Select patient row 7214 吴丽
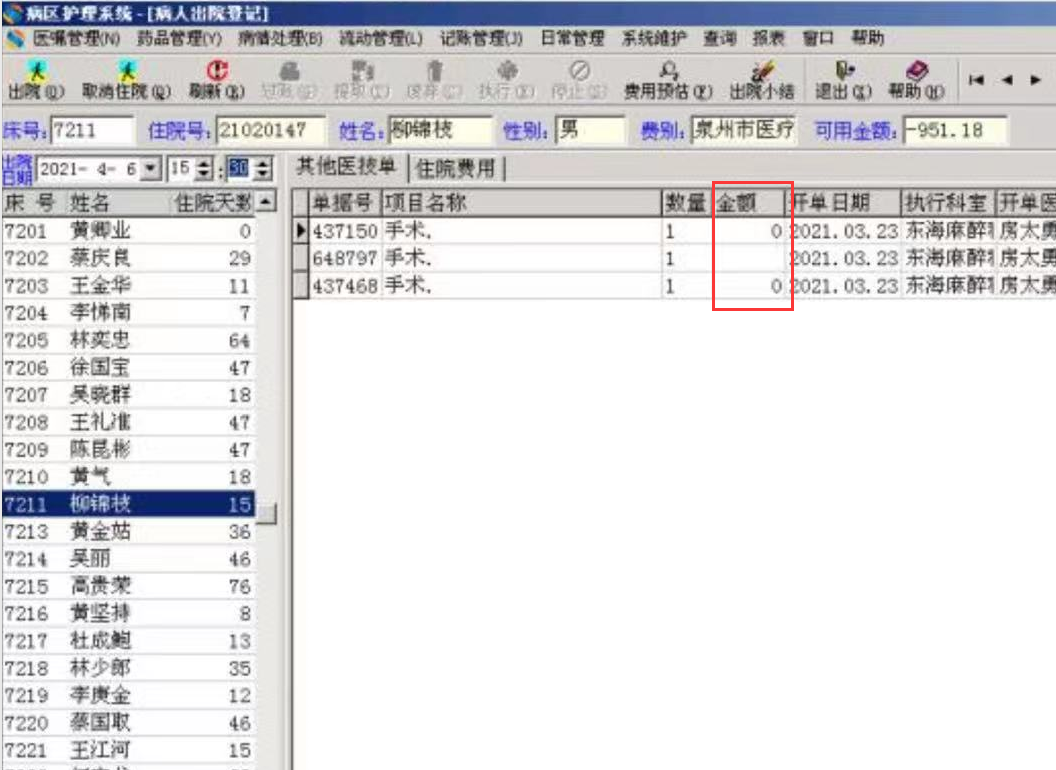This screenshot has height=770, width=1056. click(128, 559)
